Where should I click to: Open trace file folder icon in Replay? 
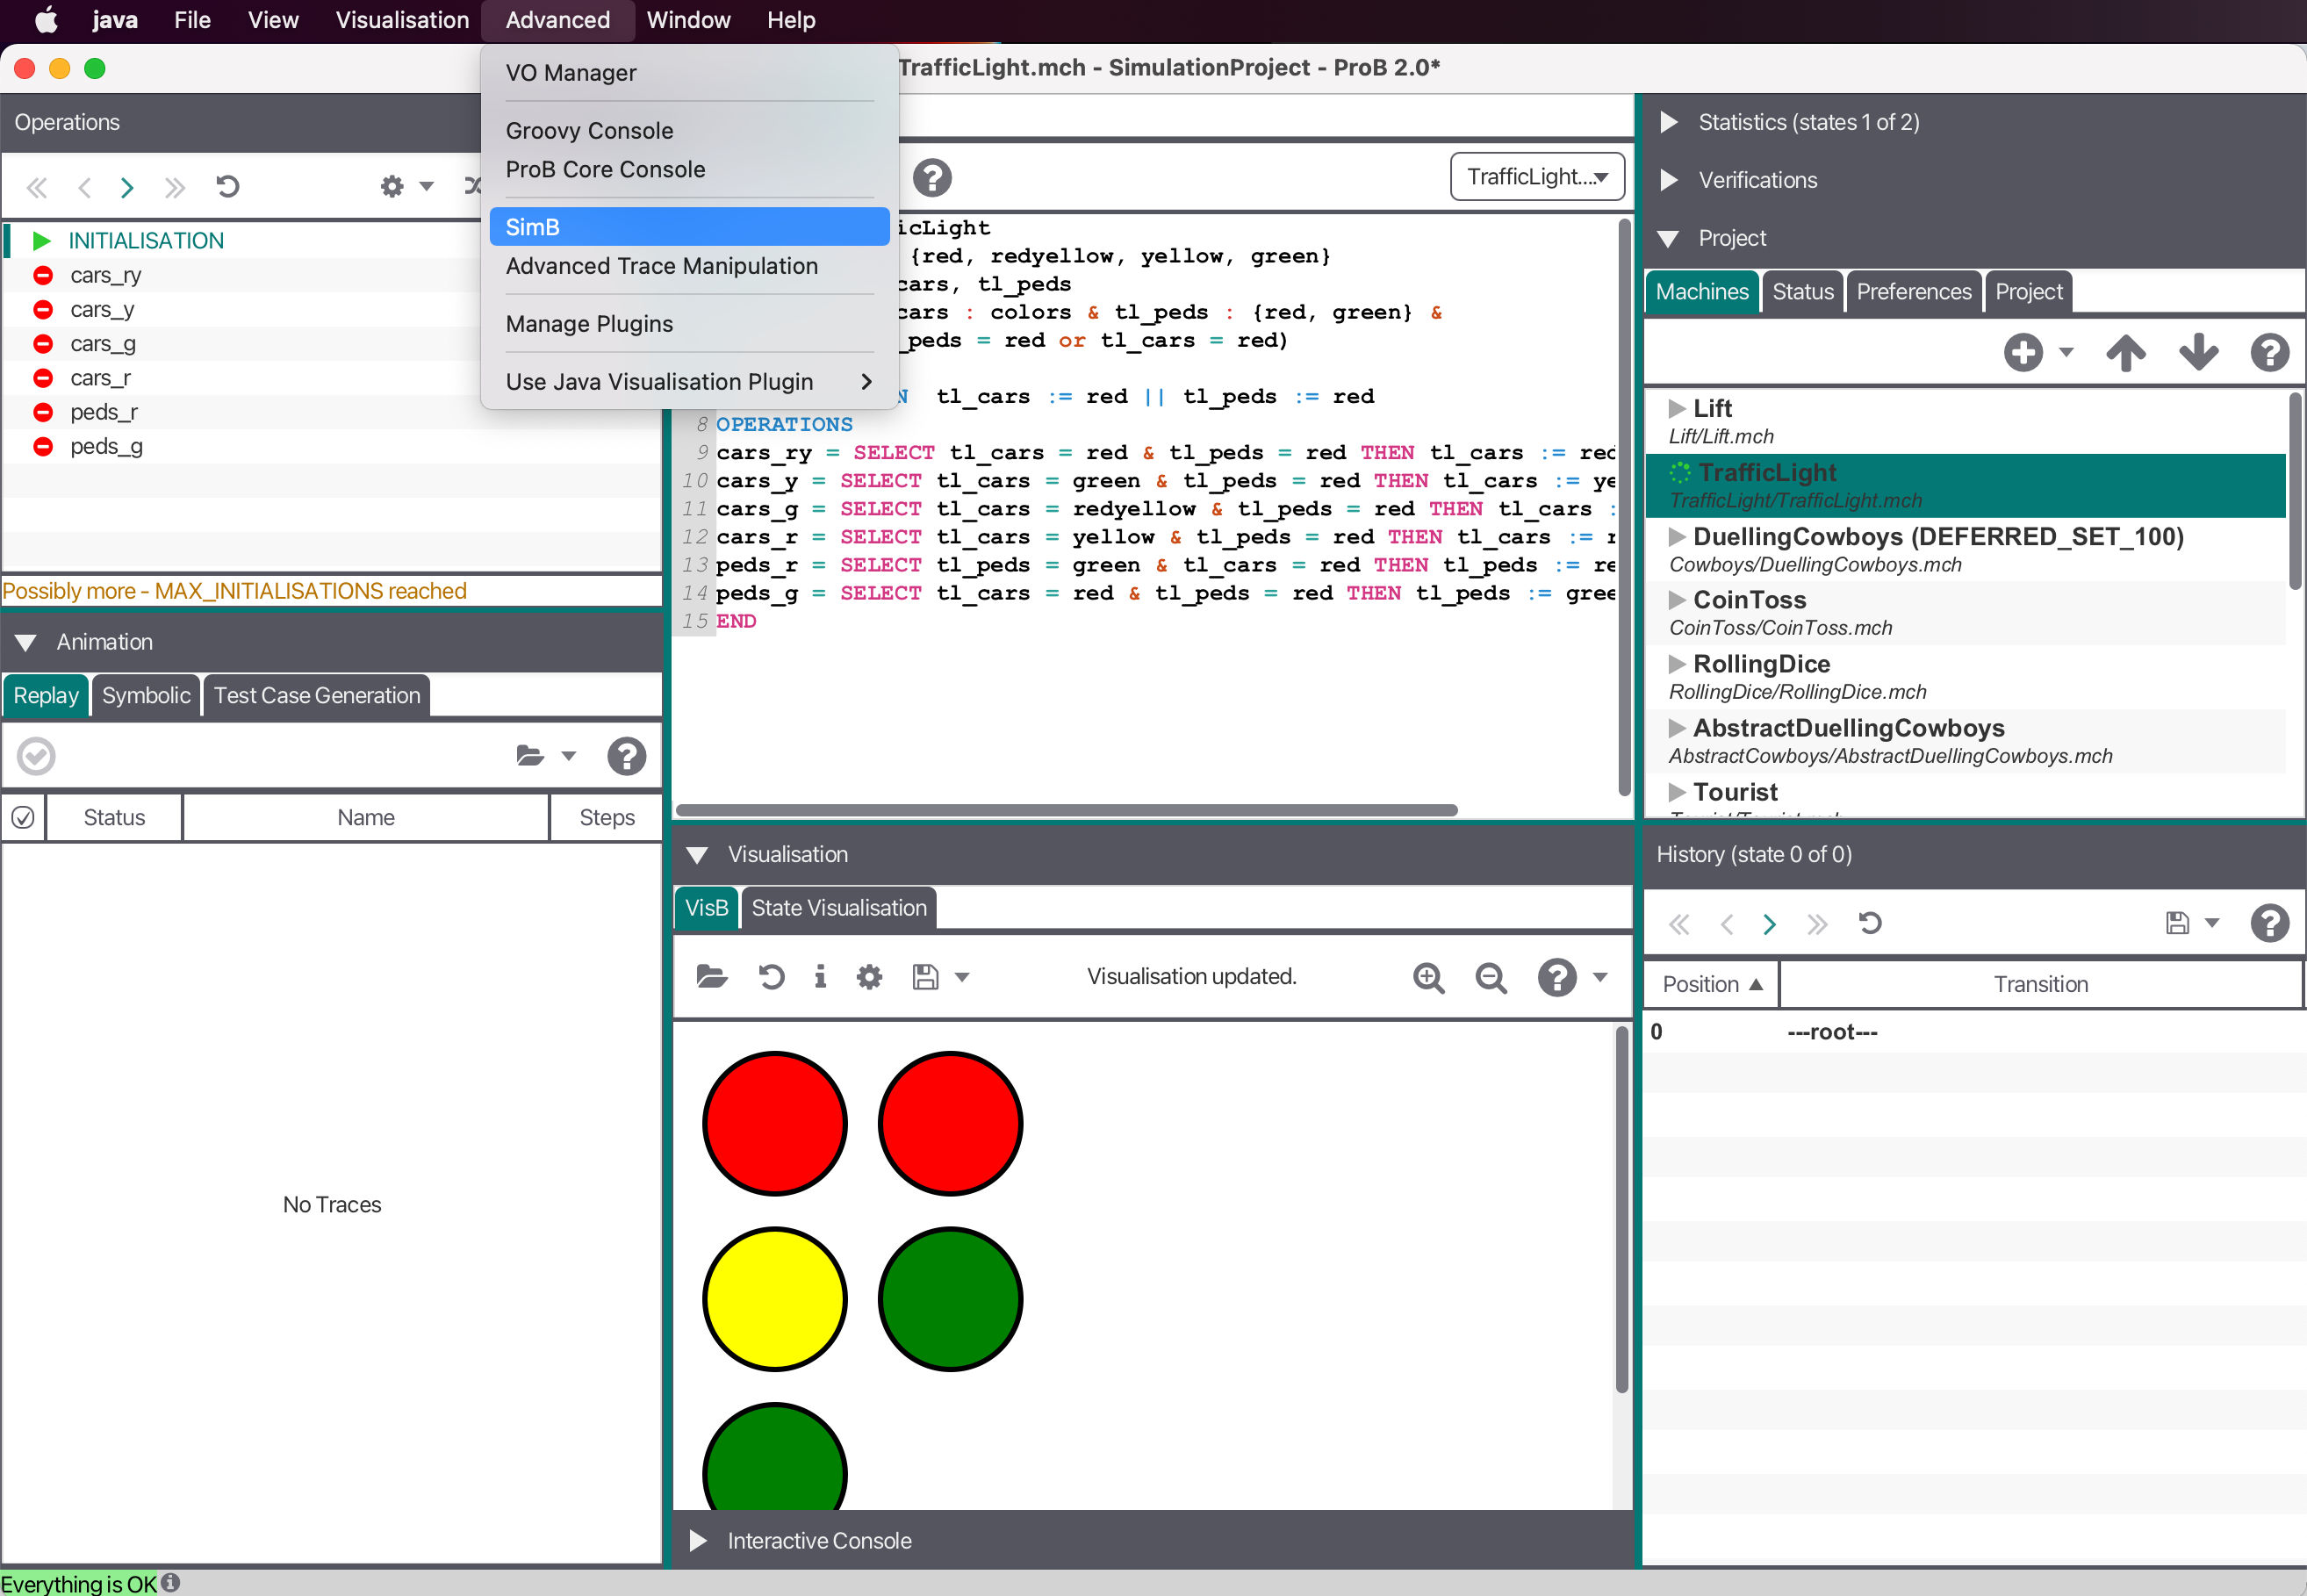(530, 756)
